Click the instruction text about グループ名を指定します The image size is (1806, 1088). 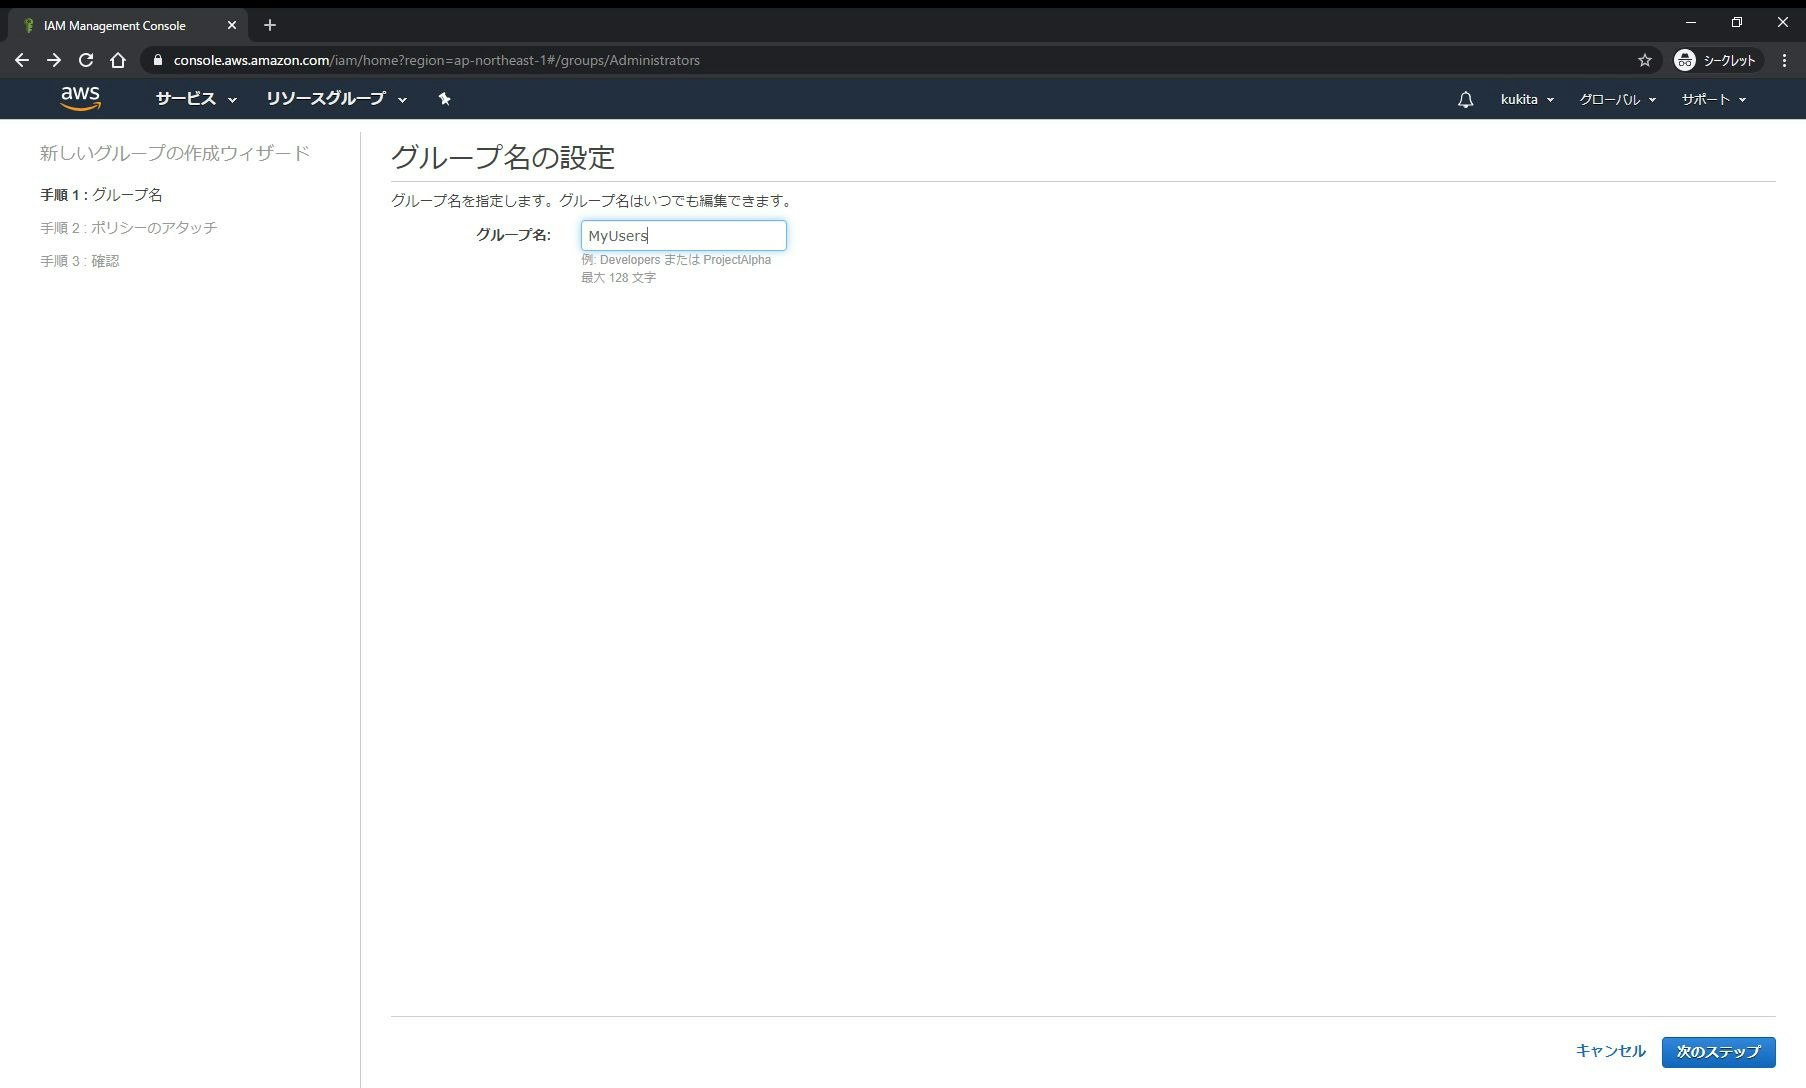[592, 201]
